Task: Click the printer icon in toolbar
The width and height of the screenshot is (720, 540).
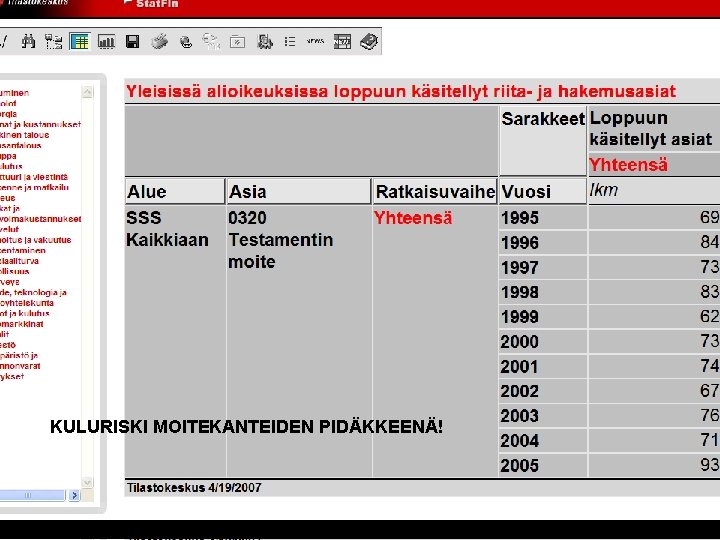Action: point(159,42)
